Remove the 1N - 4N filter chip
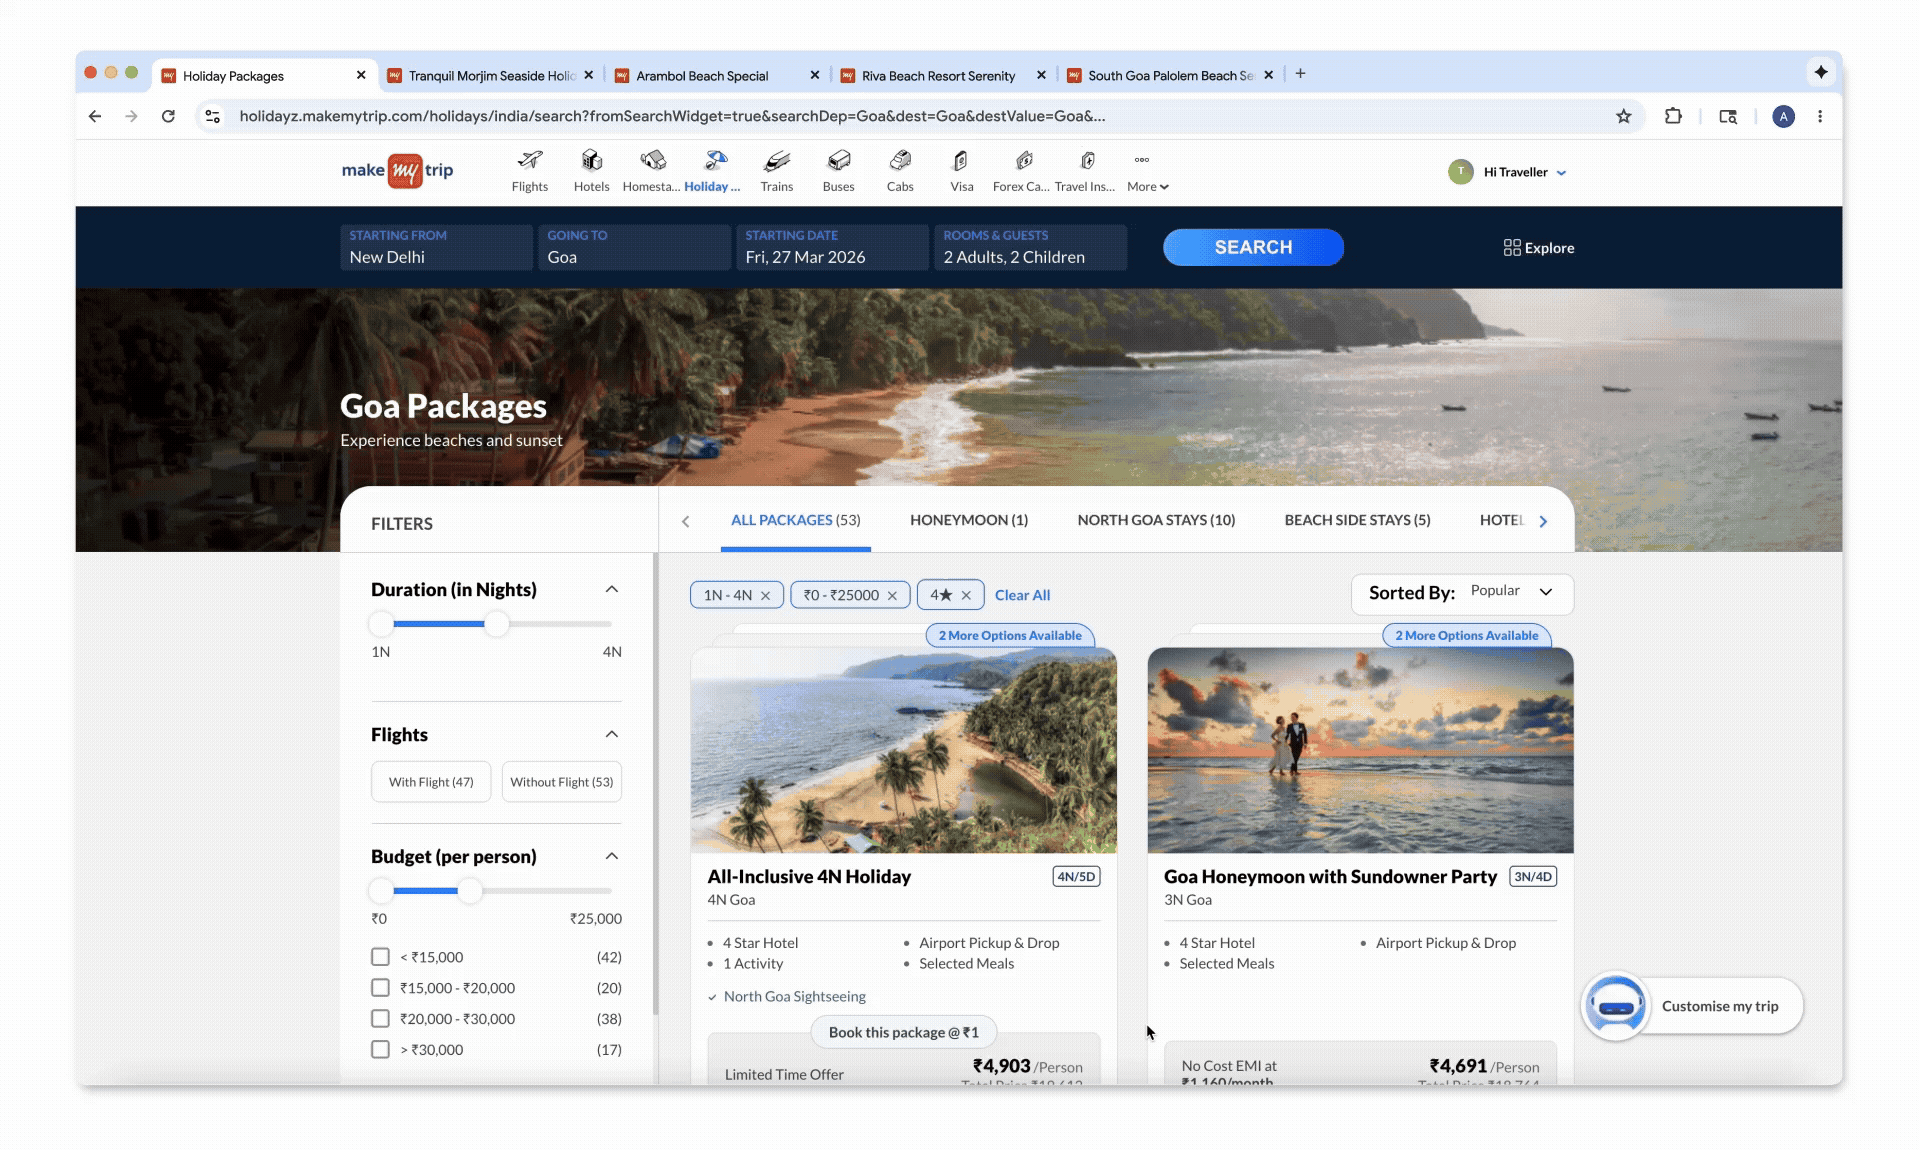 (765, 595)
